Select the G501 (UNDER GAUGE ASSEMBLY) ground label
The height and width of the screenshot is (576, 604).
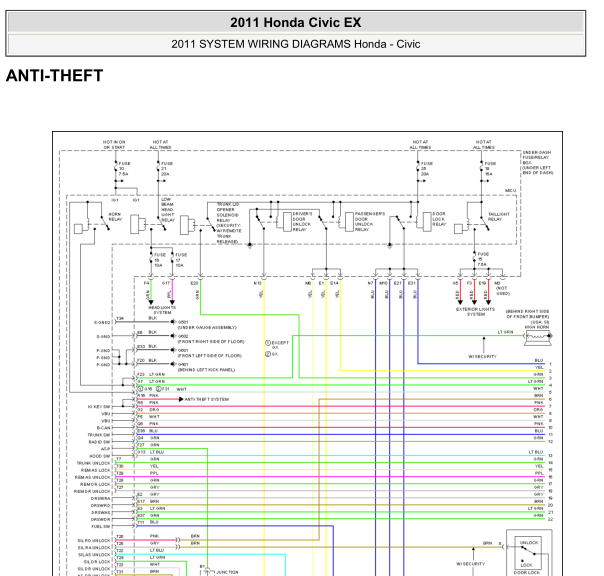pos(207,325)
